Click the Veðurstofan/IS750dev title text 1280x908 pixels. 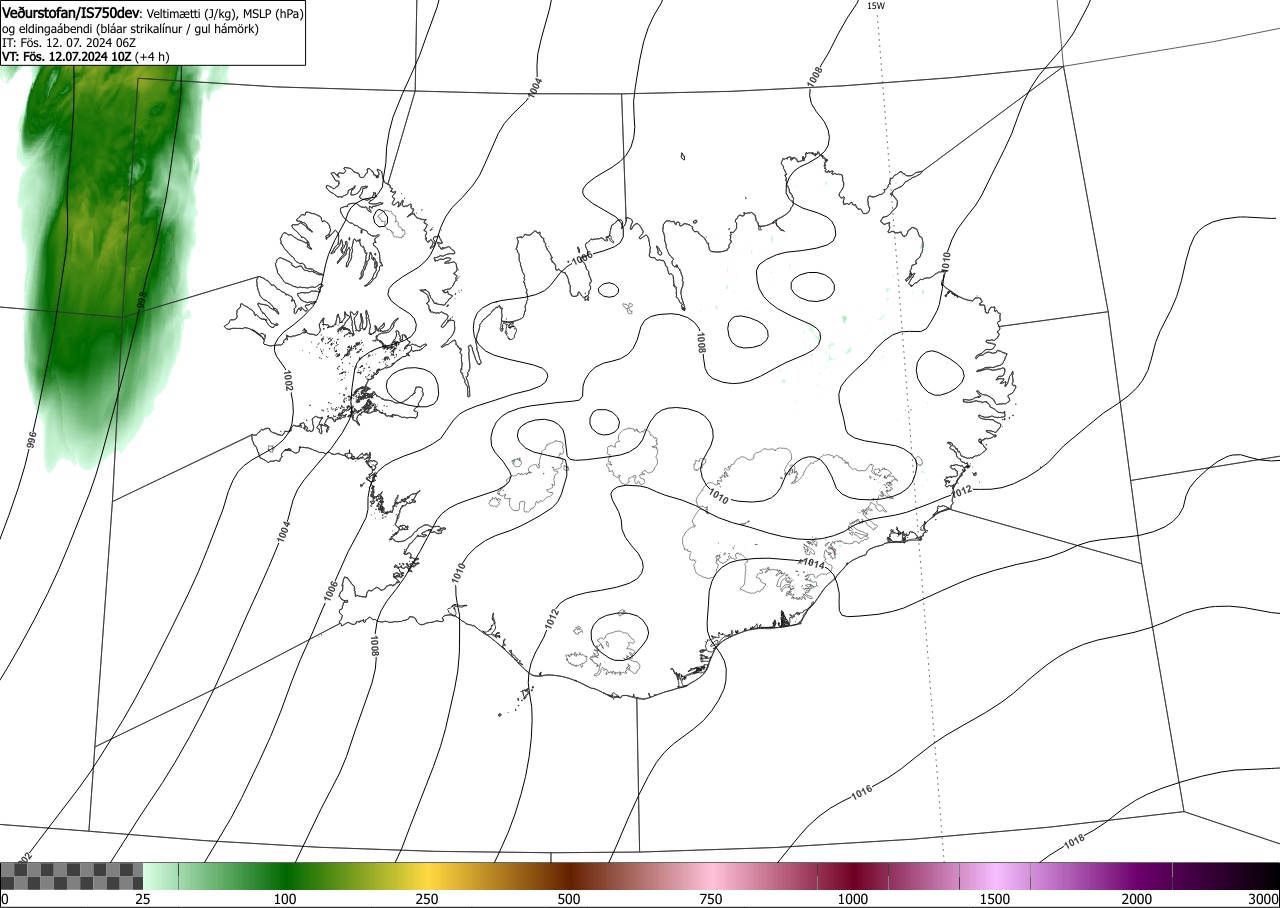pyautogui.click(x=71, y=13)
